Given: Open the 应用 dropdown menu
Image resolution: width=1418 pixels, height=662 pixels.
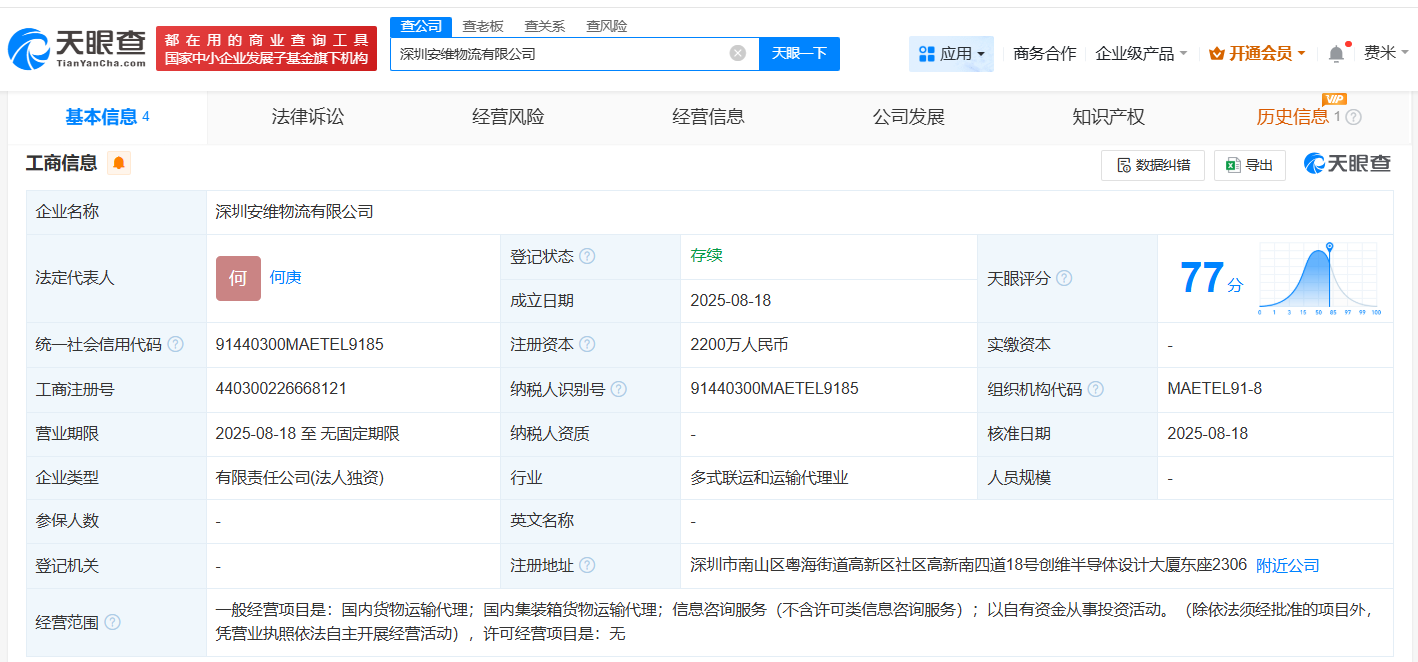Looking at the screenshot, I should [952, 52].
